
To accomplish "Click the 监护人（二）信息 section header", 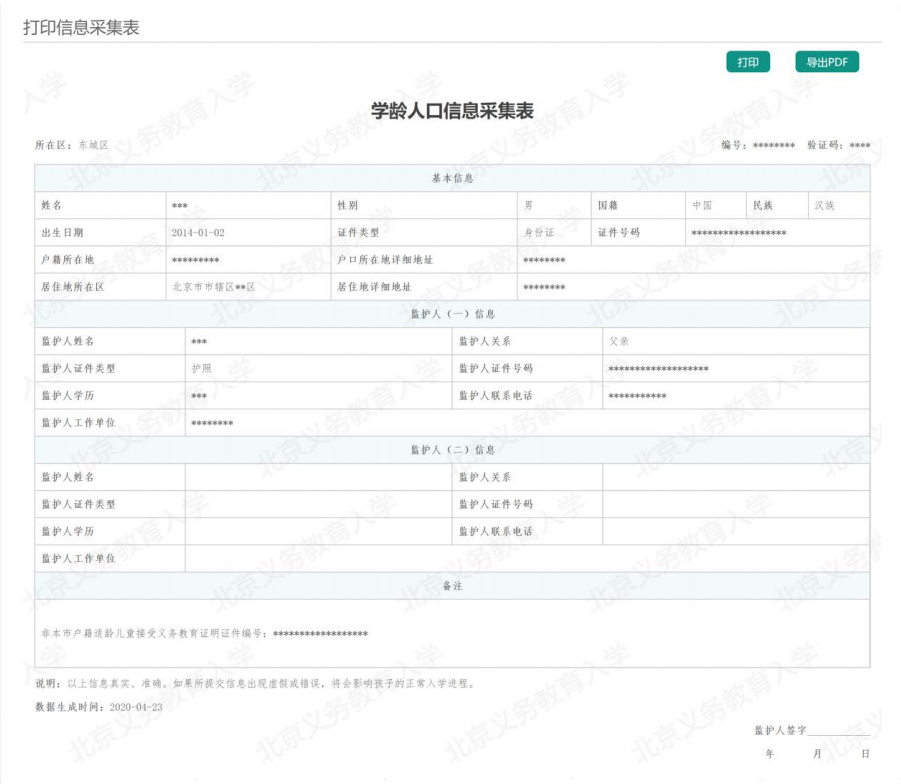I will [x=452, y=450].
